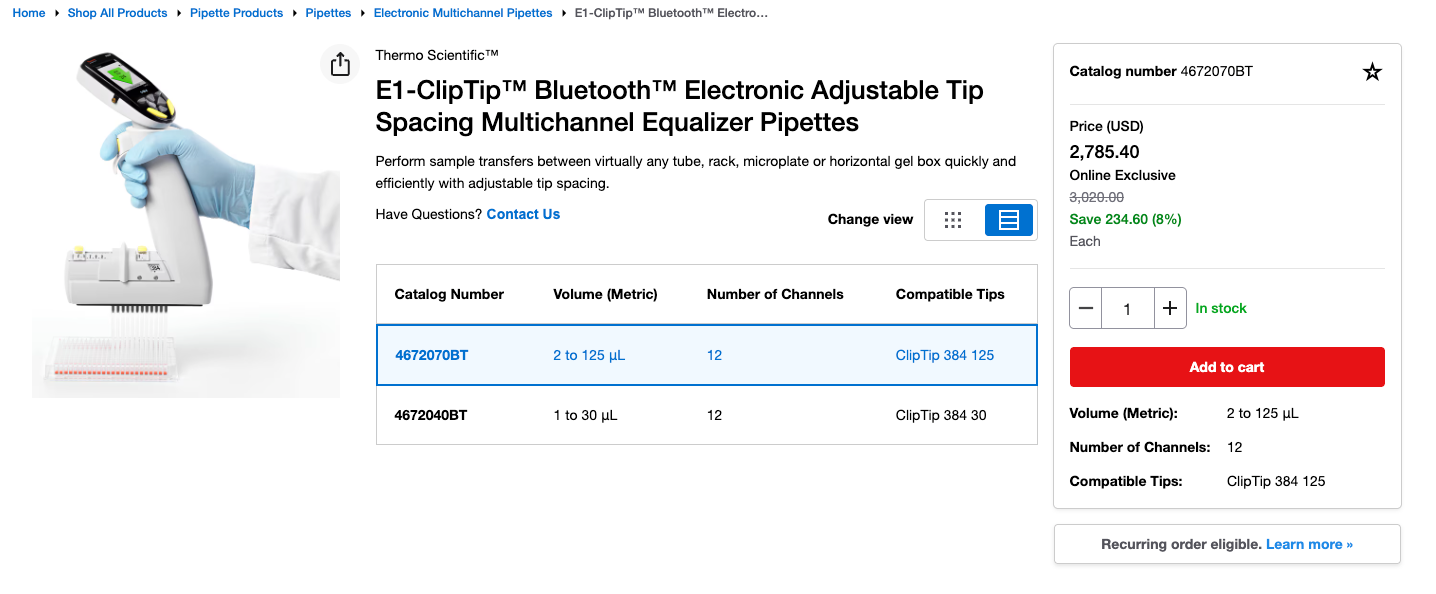This screenshot has width=1436, height=594.
Task: Click the price 2,785.40
Action: click(x=1104, y=152)
